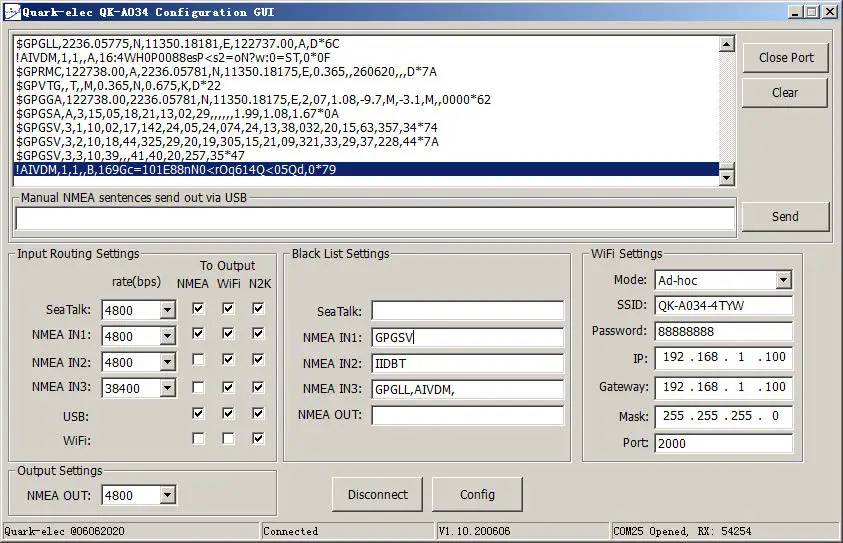This screenshot has width=843, height=543.
Task: Click the Quark-elec app icon in title bar
Action: 12,12
